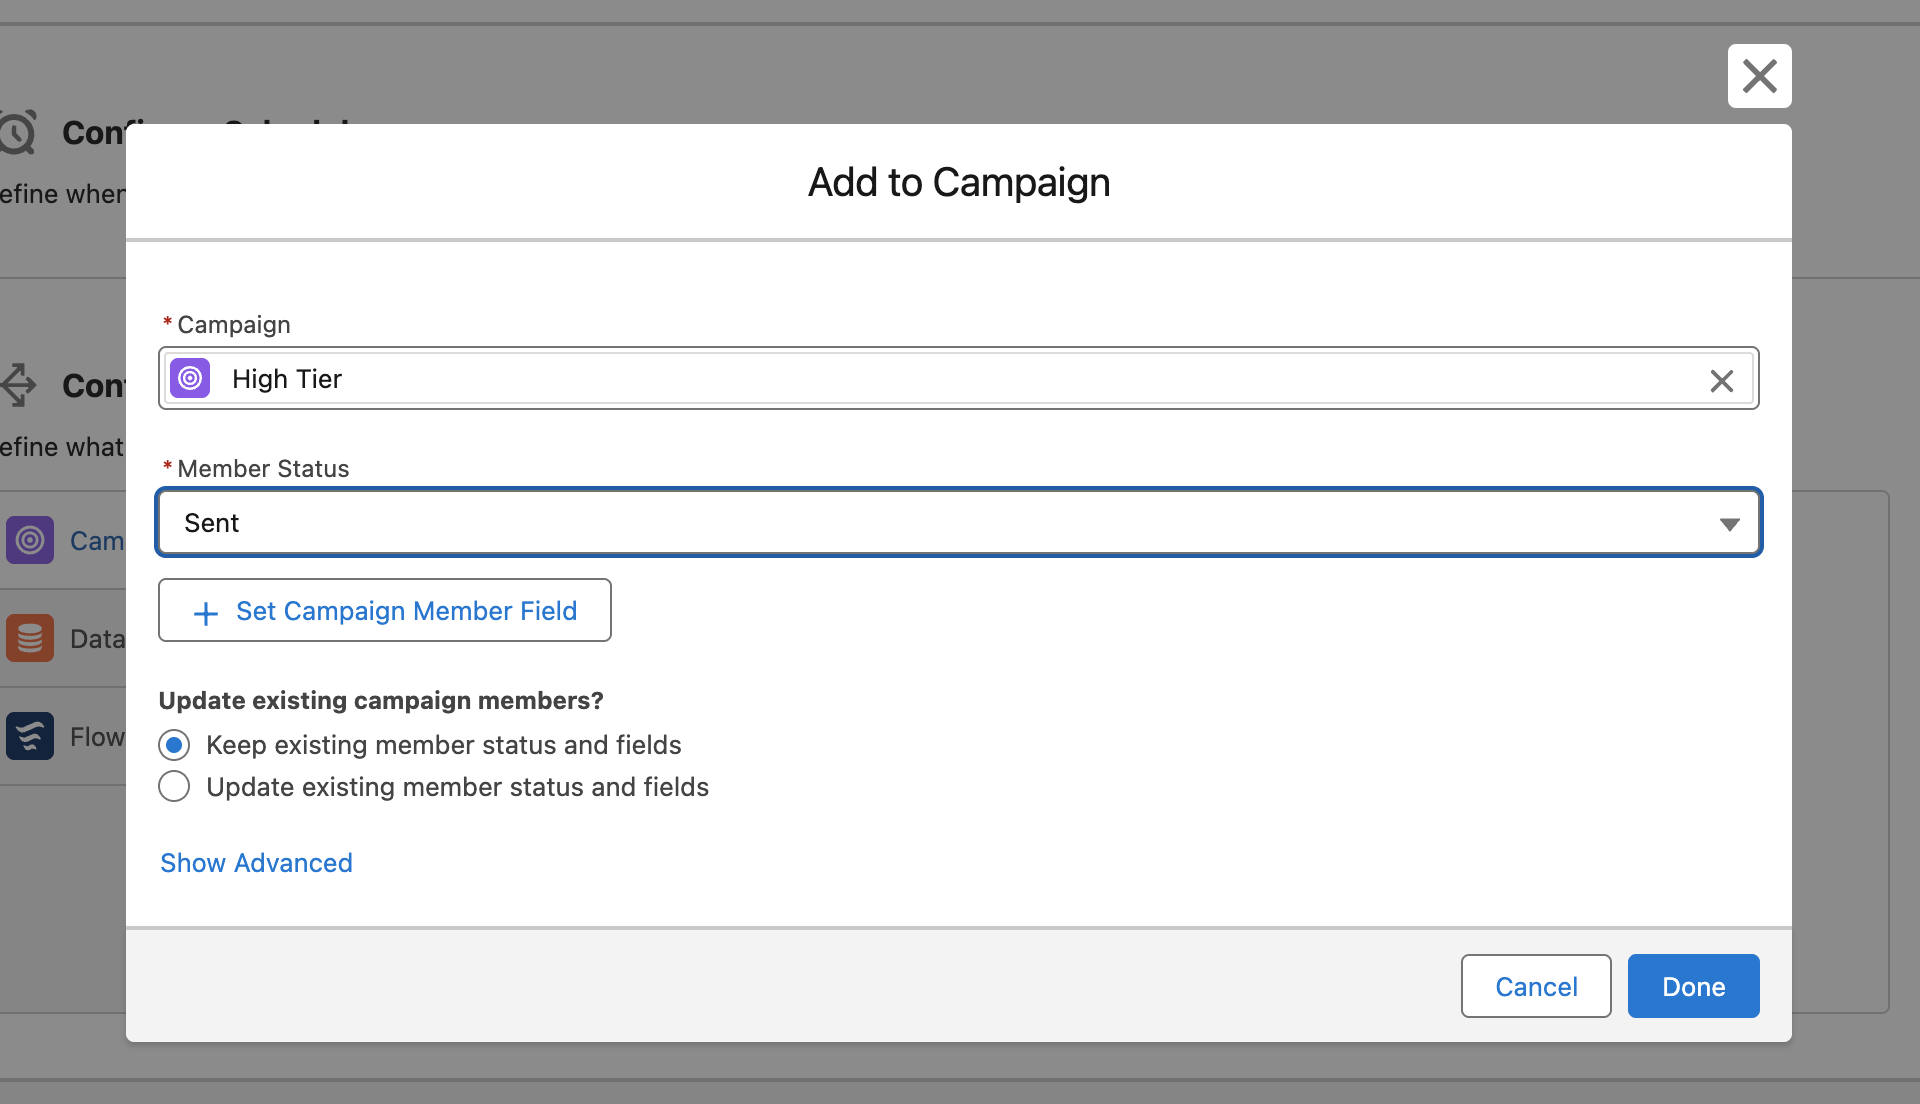The image size is (1920, 1104).
Task: Select the Data item label
Action: point(97,639)
